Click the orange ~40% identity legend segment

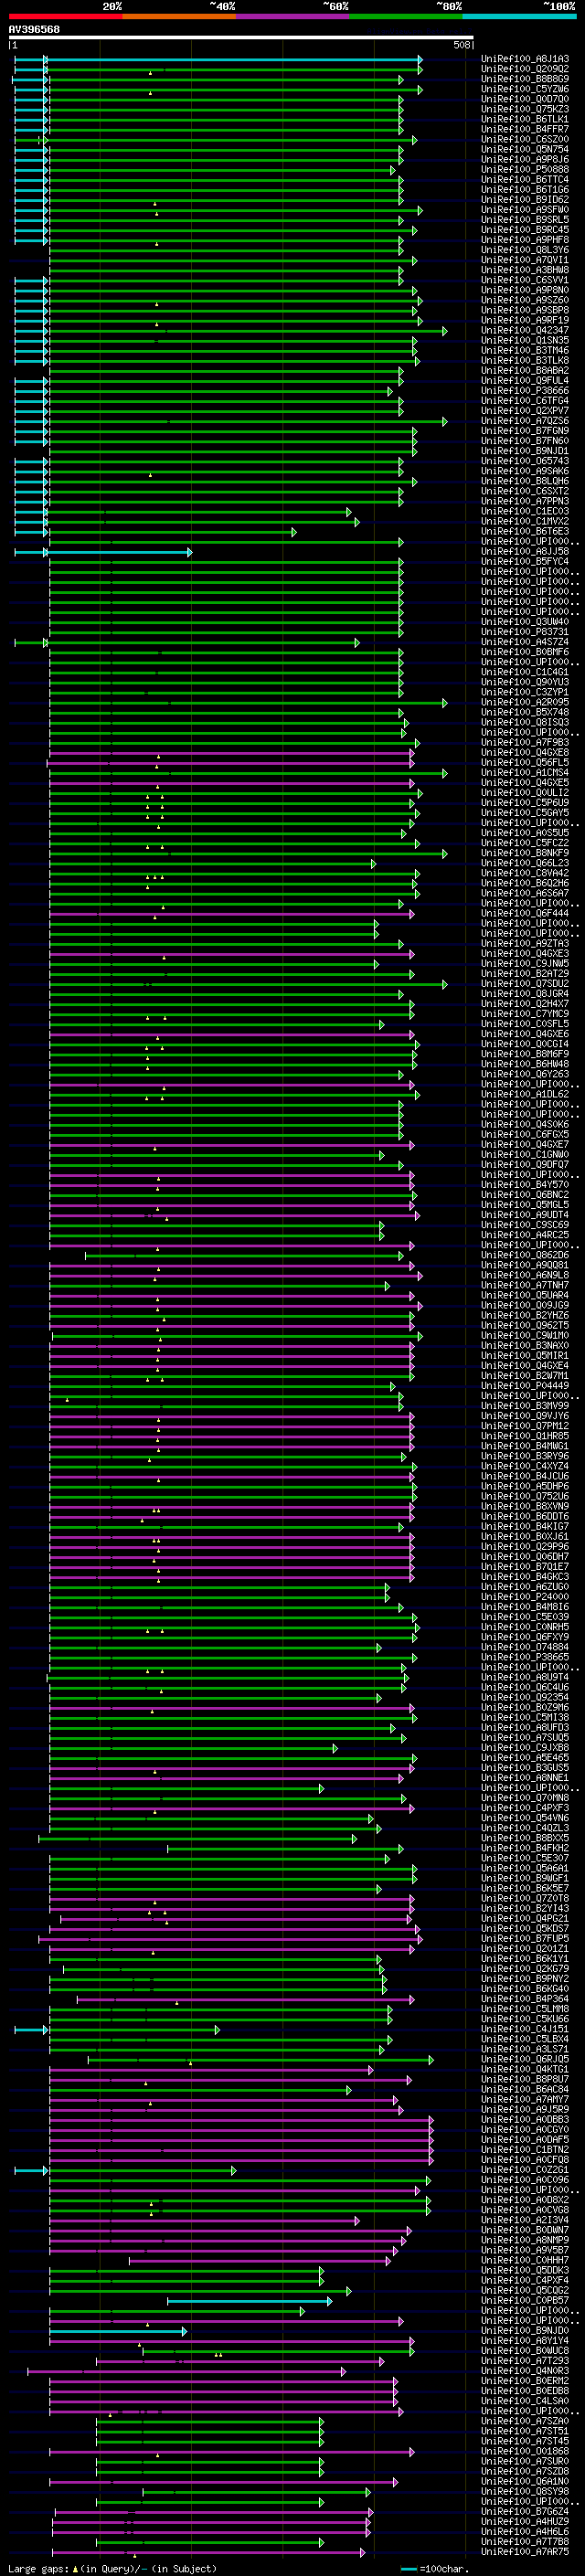point(178,16)
